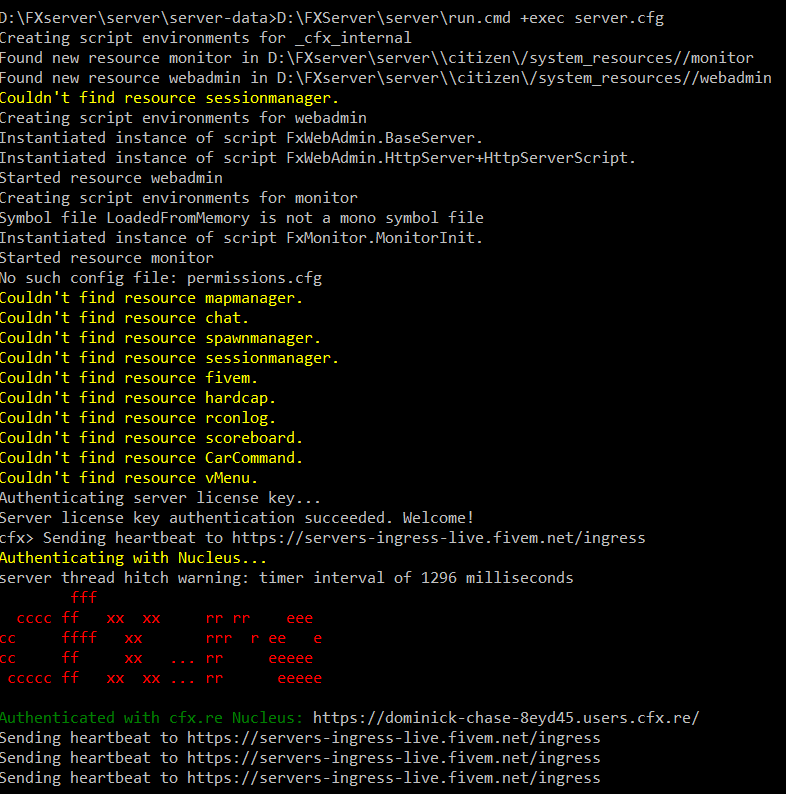Click 'Couldn't find resource CarCommand.' line

pos(151,458)
